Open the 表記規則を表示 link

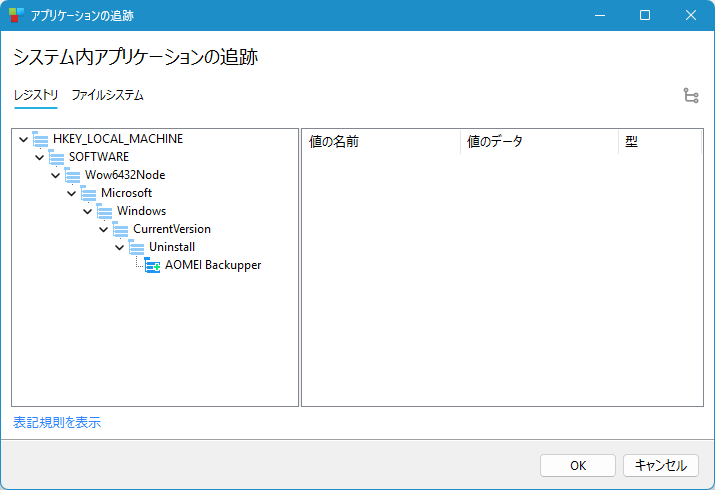coord(57,422)
